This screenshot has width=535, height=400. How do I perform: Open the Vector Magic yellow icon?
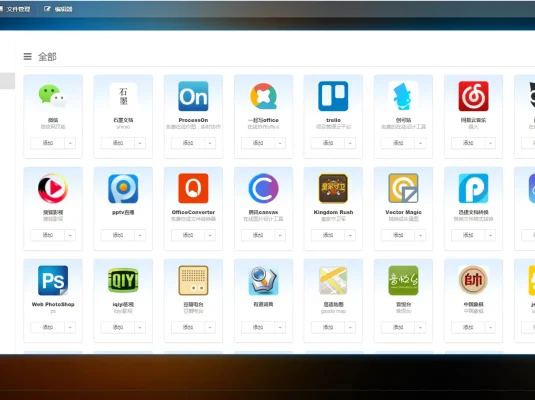coord(403,188)
